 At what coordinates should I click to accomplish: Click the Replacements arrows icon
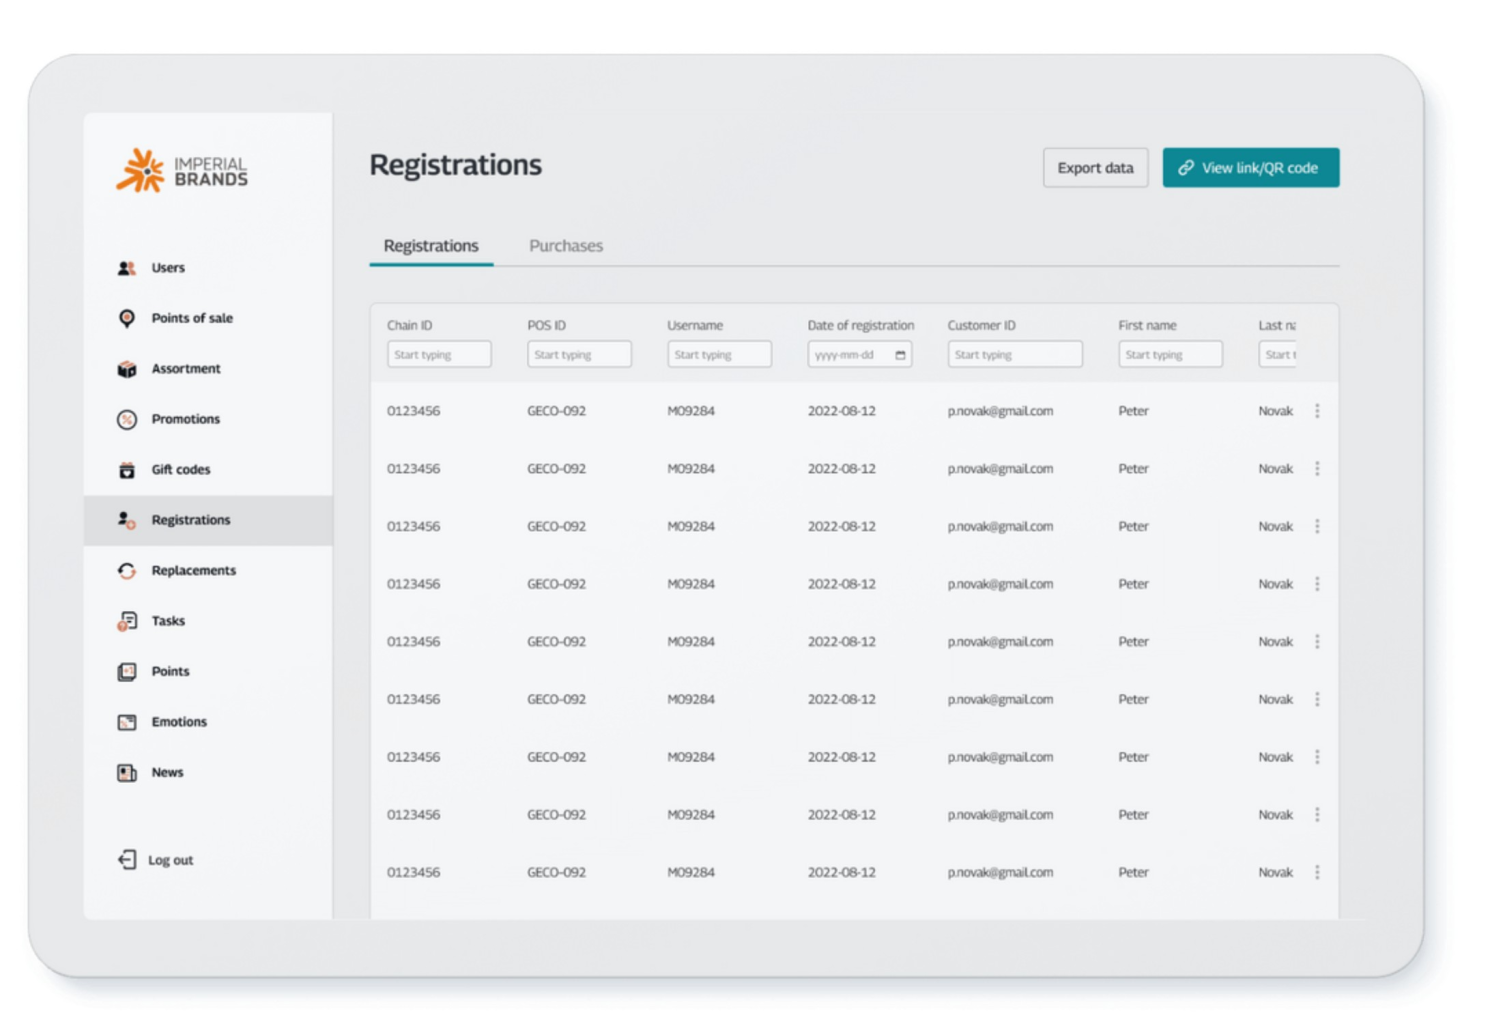pos(126,571)
